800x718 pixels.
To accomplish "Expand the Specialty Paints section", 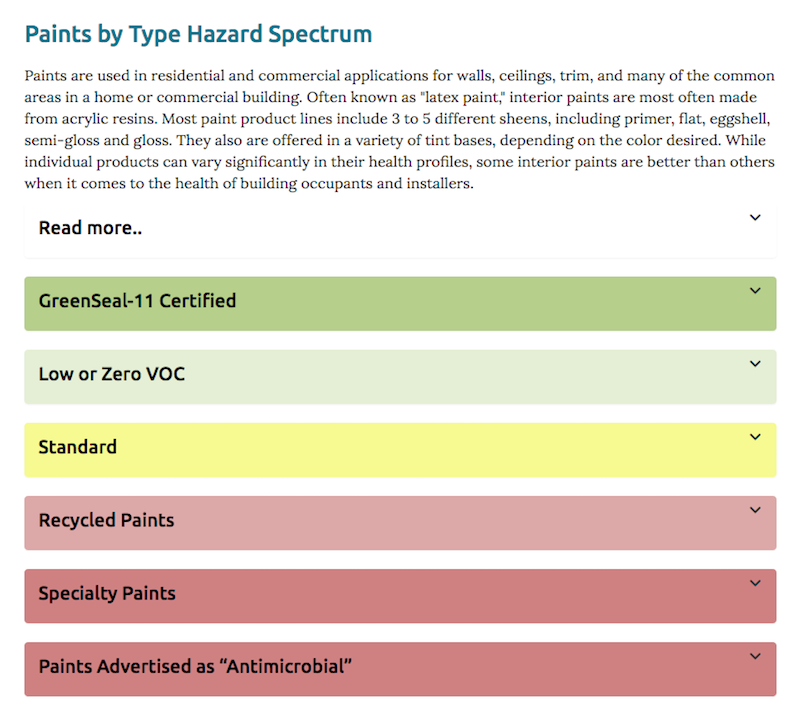I will (400, 596).
